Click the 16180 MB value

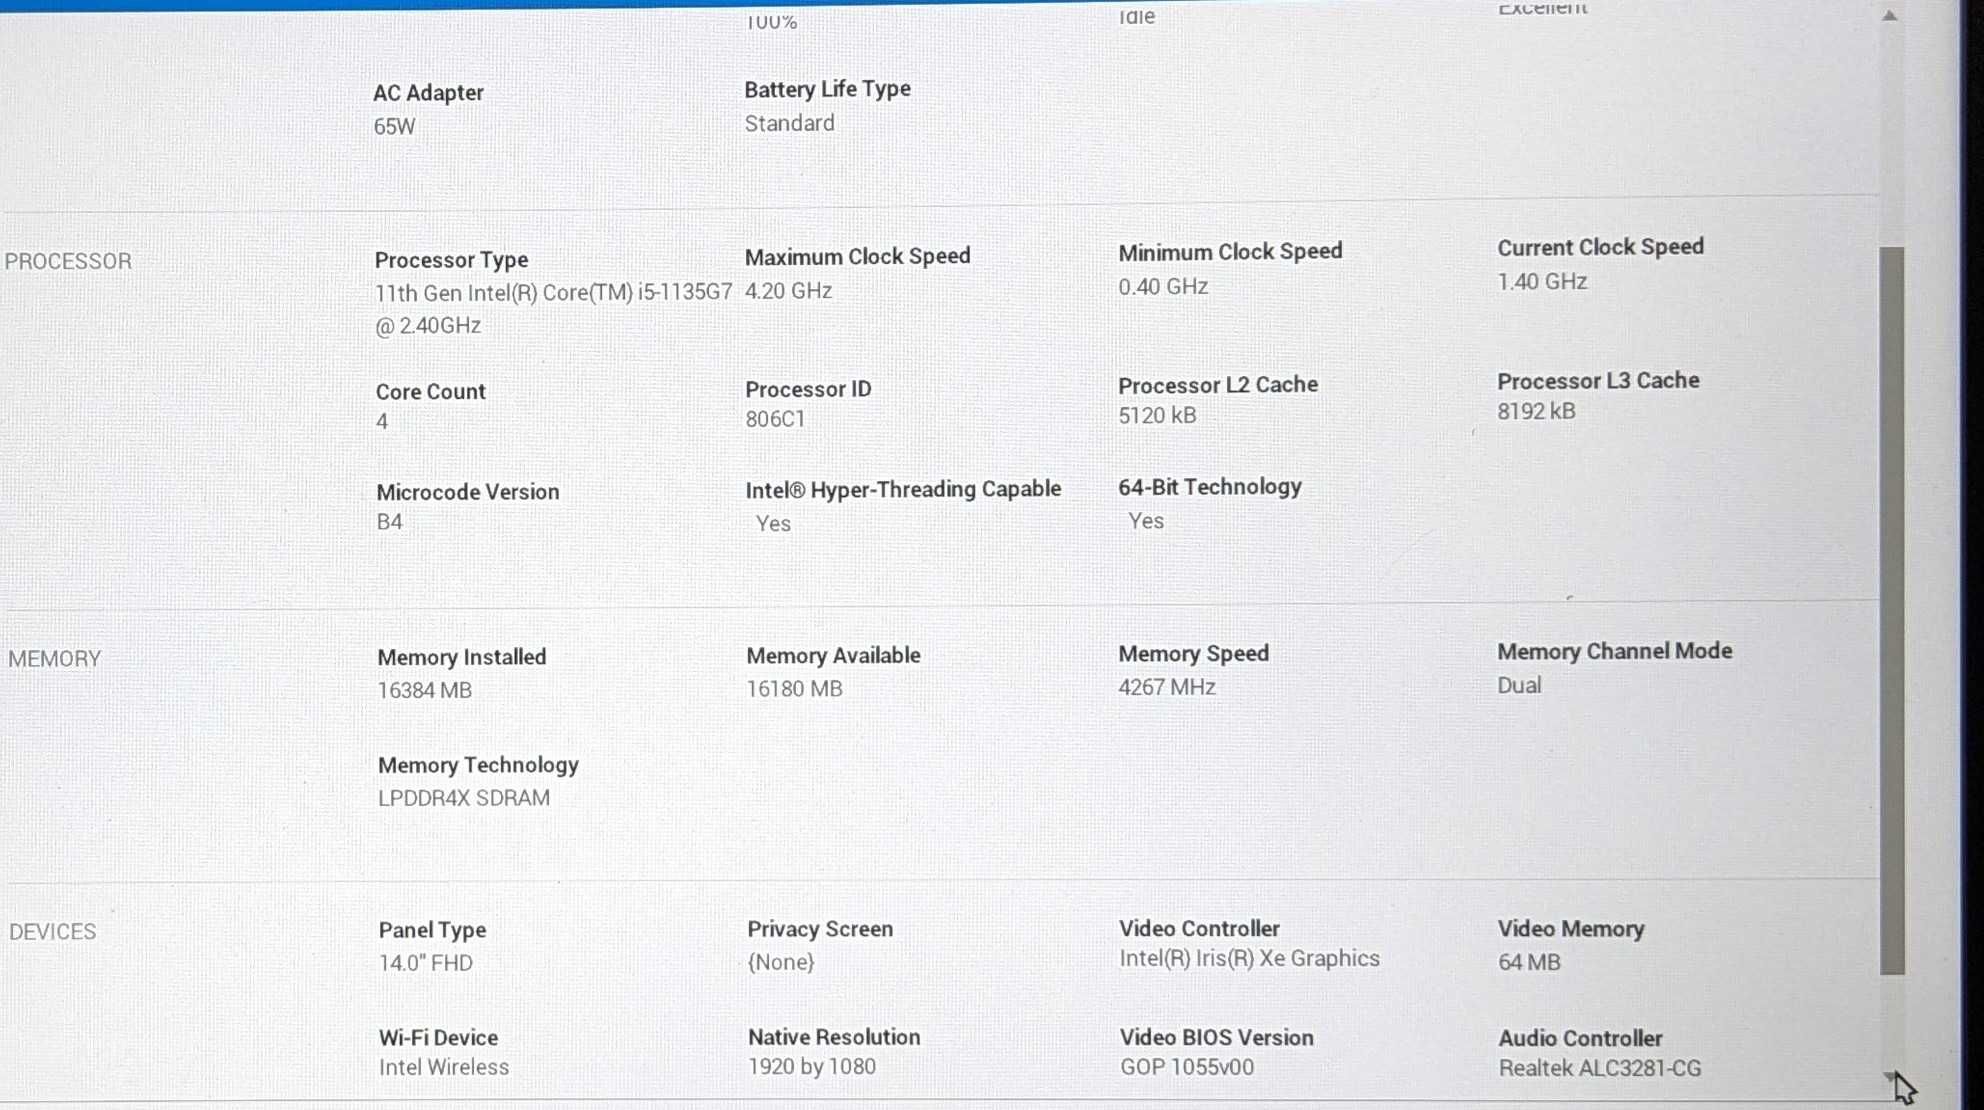(x=794, y=689)
